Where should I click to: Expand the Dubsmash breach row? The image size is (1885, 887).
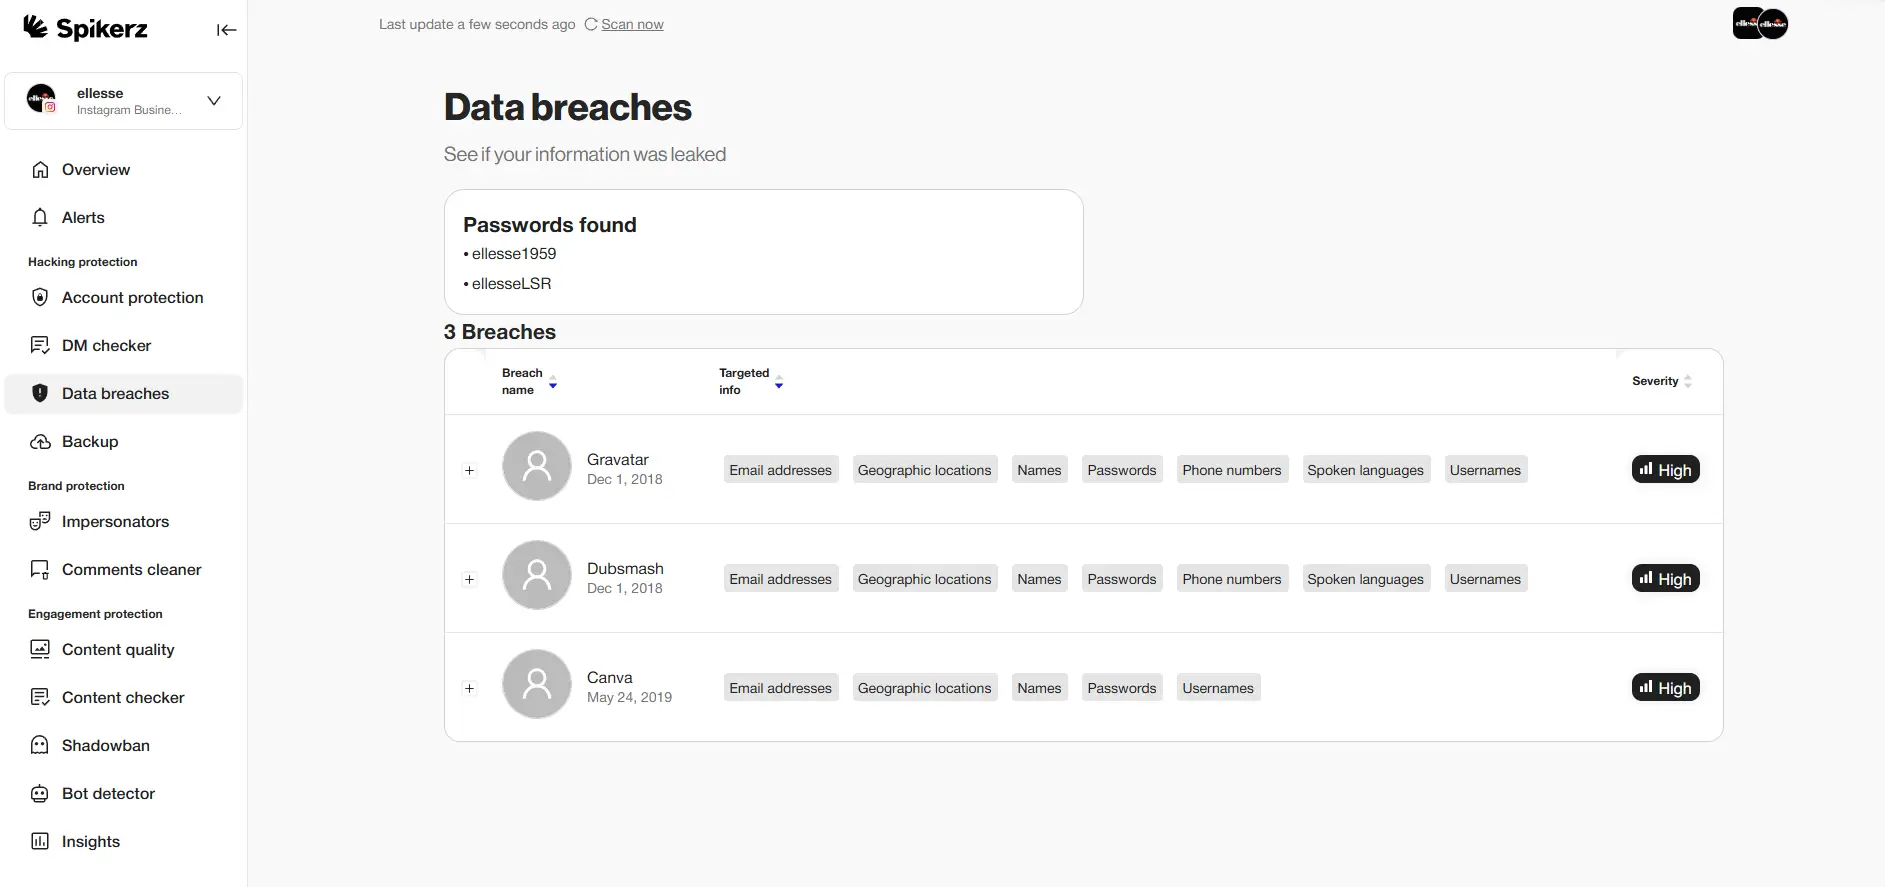click(x=469, y=579)
